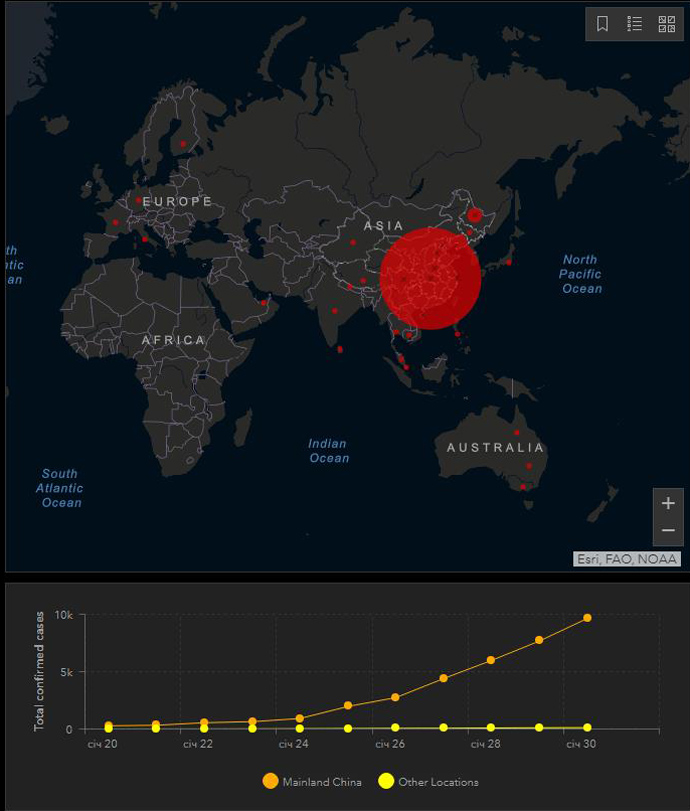
Task: Toggle the Other Locations series in legend
Action: 438,782
